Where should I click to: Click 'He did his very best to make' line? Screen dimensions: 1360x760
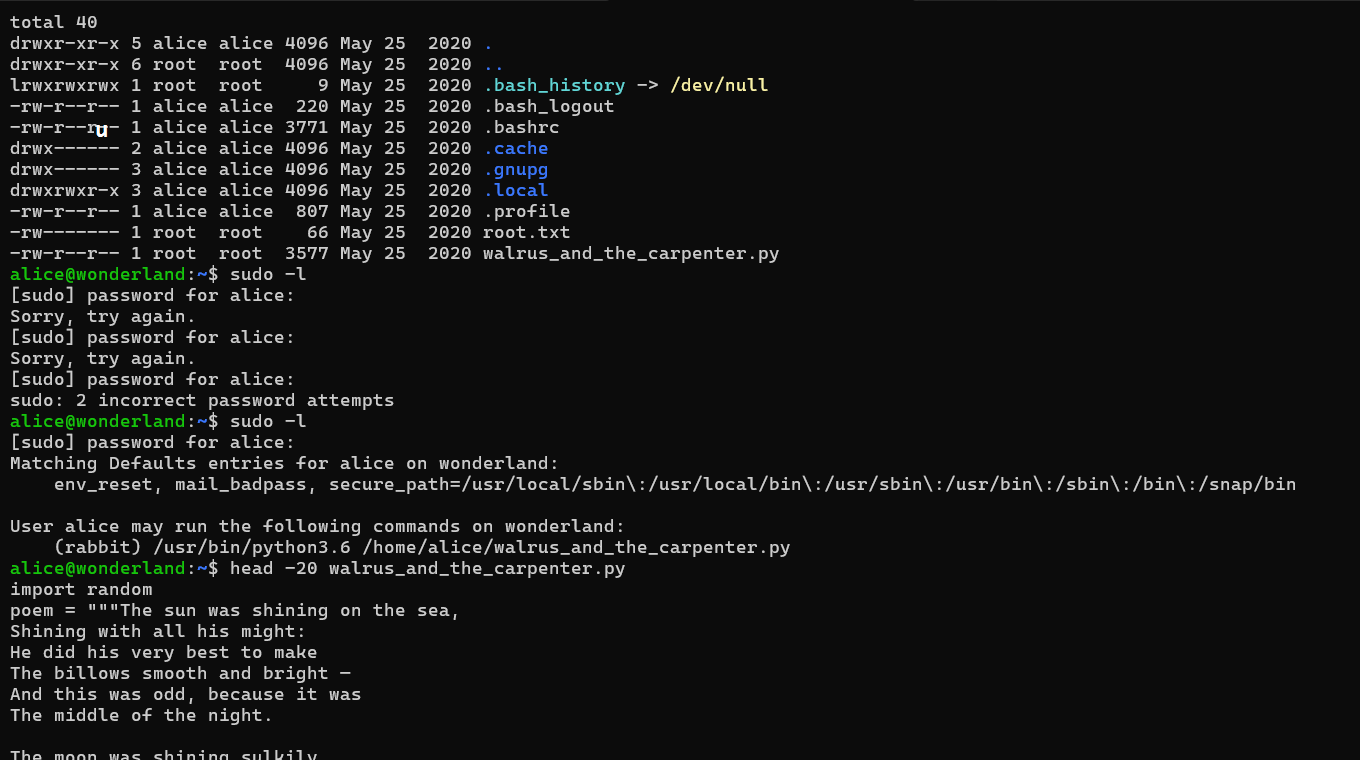[164, 652]
